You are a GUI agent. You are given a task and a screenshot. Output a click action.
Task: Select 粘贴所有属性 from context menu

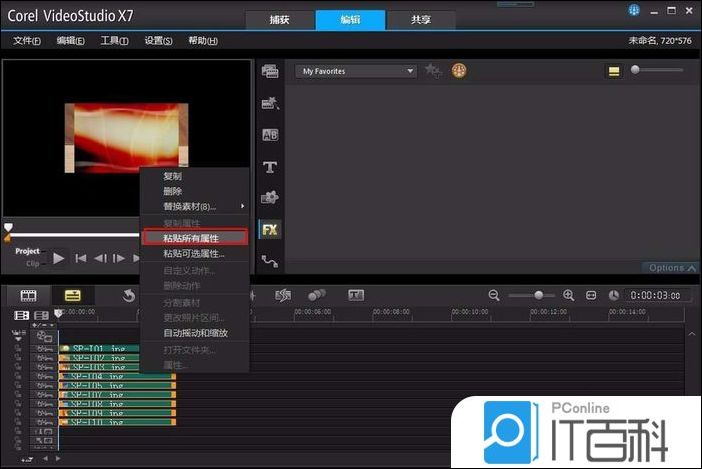tap(193, 238)
